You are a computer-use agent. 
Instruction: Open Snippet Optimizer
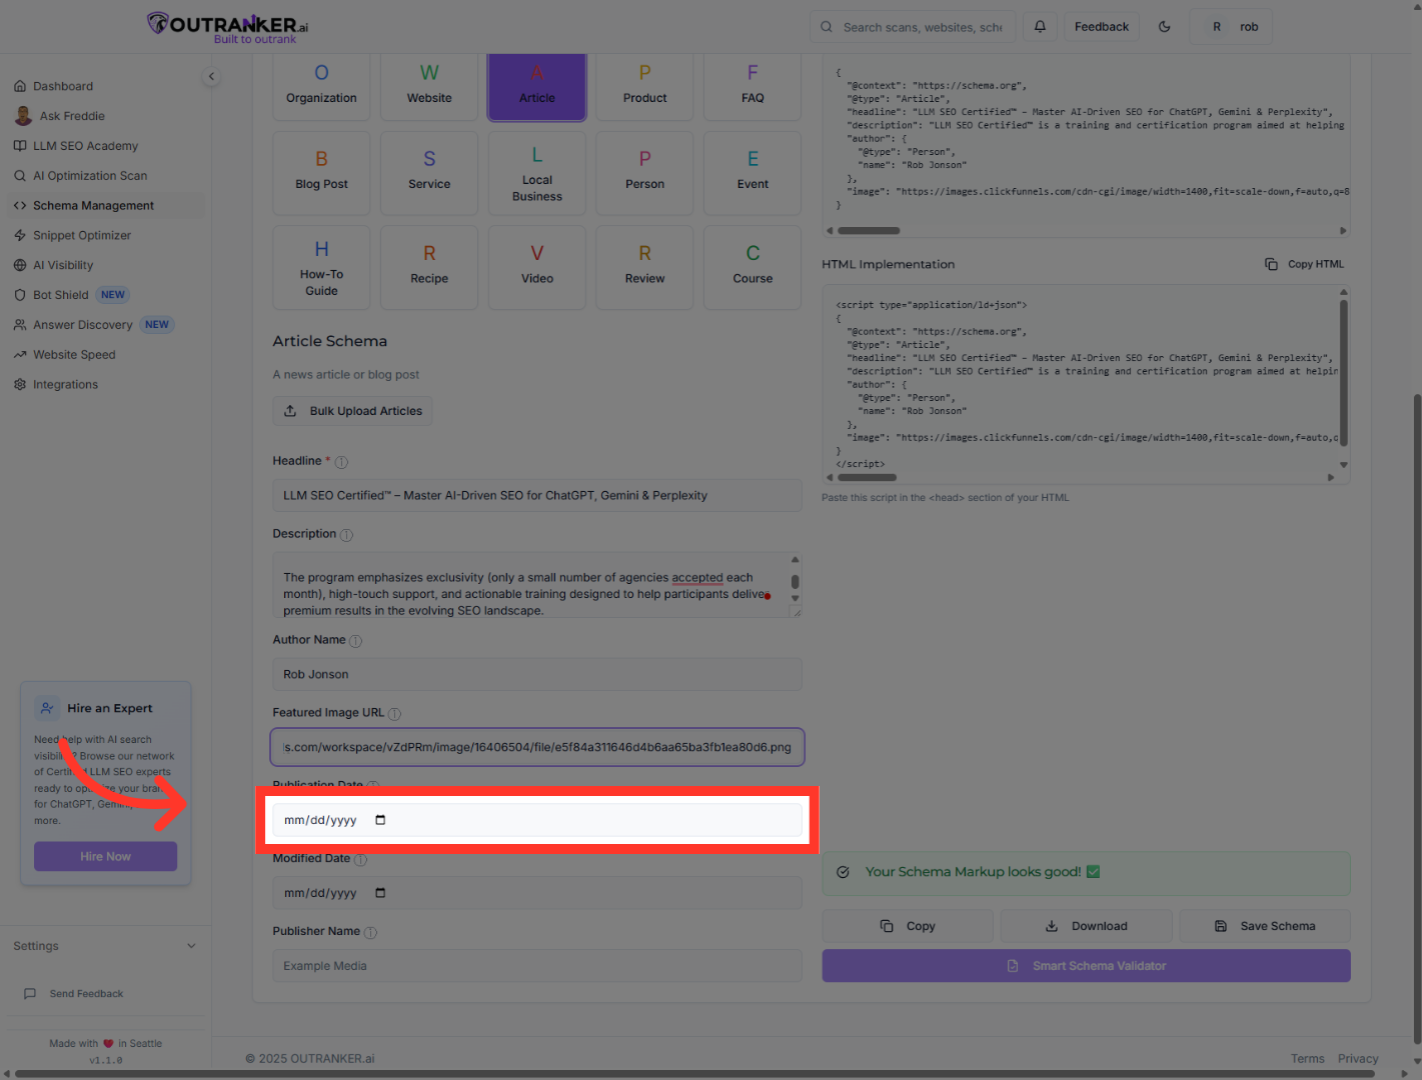coord(82,236)
